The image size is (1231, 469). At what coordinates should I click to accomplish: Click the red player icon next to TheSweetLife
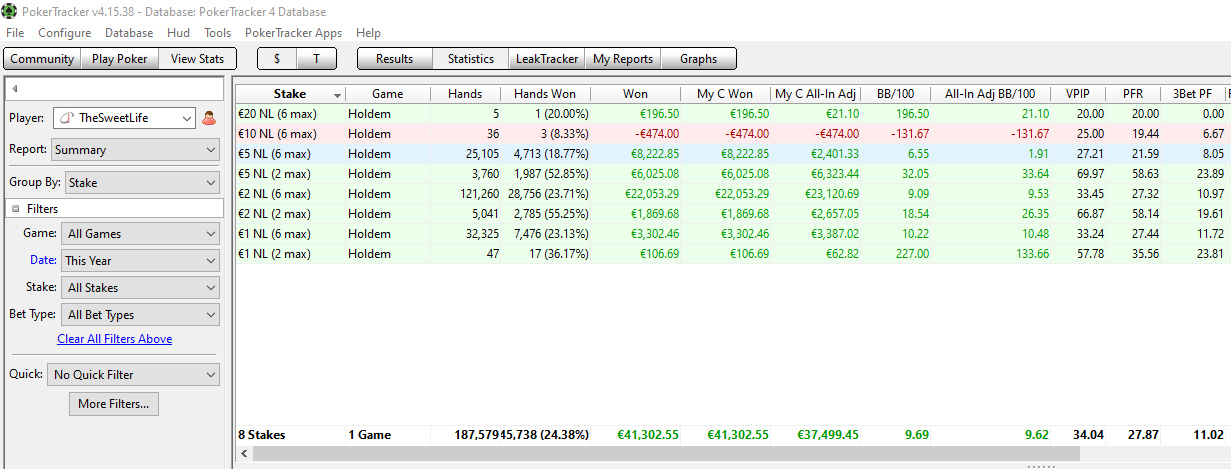point(209,118)
